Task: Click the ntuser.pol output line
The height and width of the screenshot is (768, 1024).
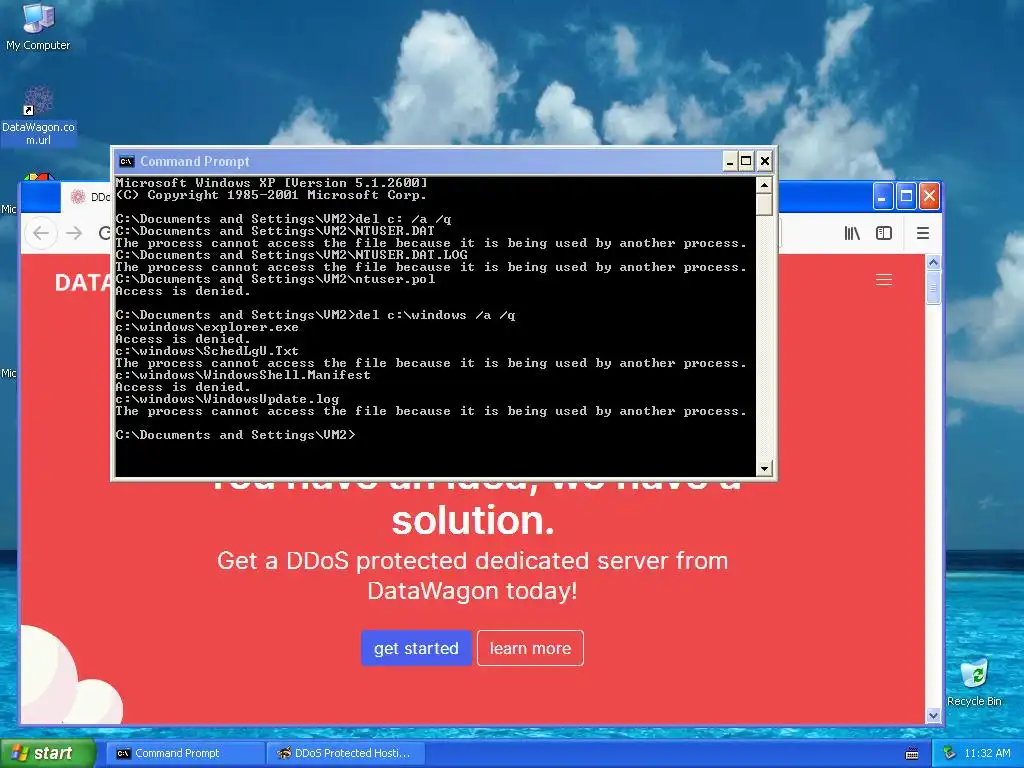Action: [x=275, y=279]
